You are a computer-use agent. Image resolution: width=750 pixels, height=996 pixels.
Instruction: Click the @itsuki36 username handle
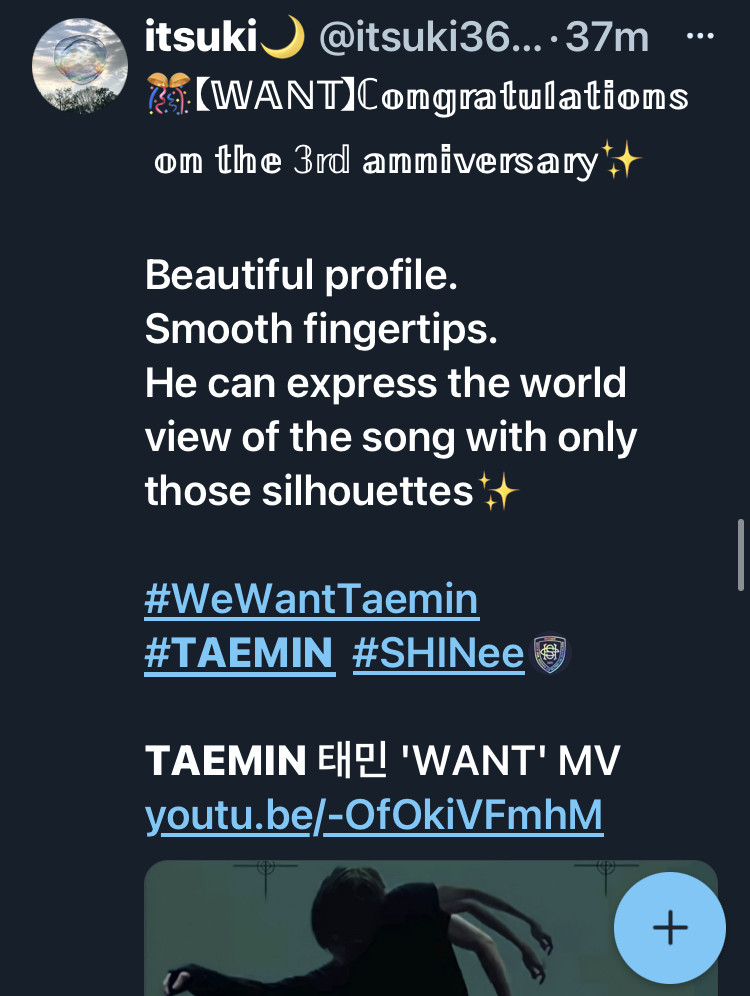431,37
